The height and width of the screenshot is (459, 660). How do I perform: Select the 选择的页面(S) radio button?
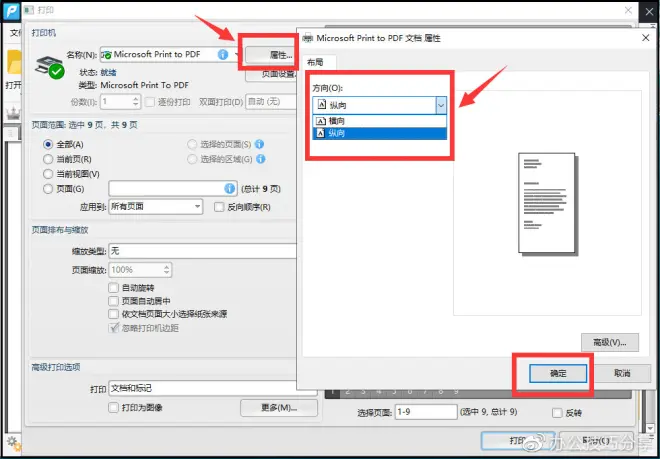pos(192,144)
